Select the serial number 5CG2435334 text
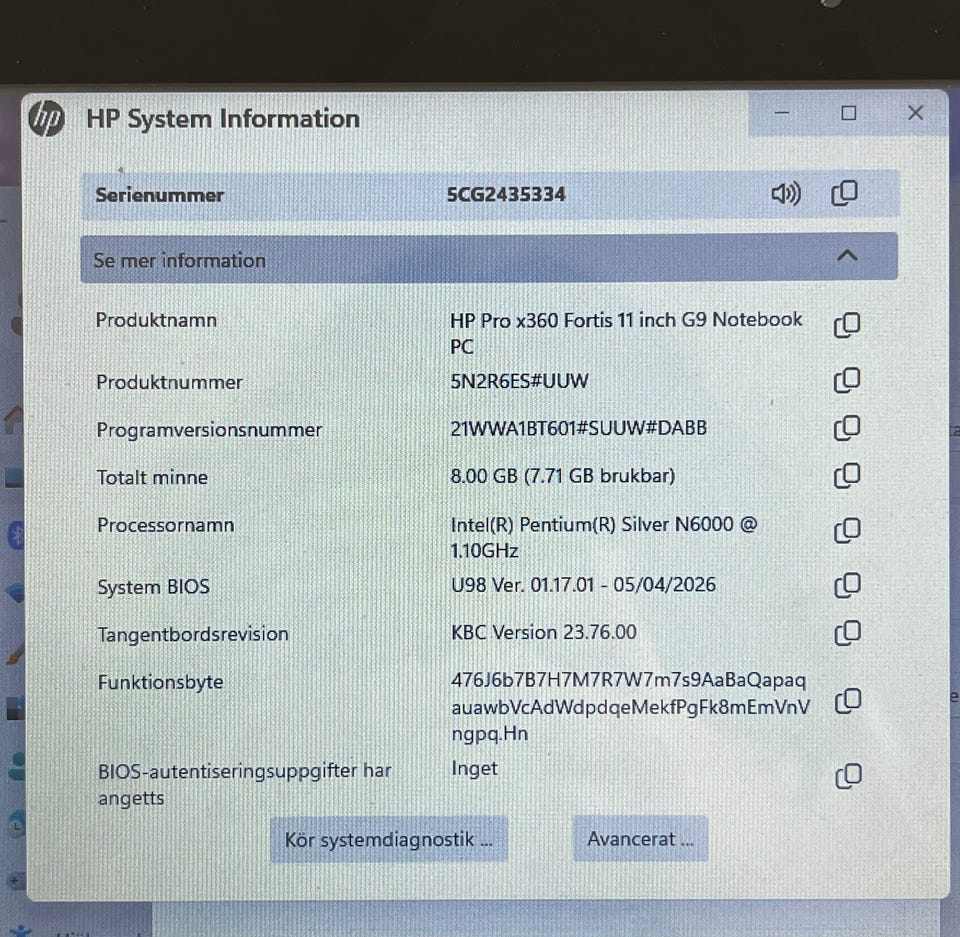 tap(506, 195)
